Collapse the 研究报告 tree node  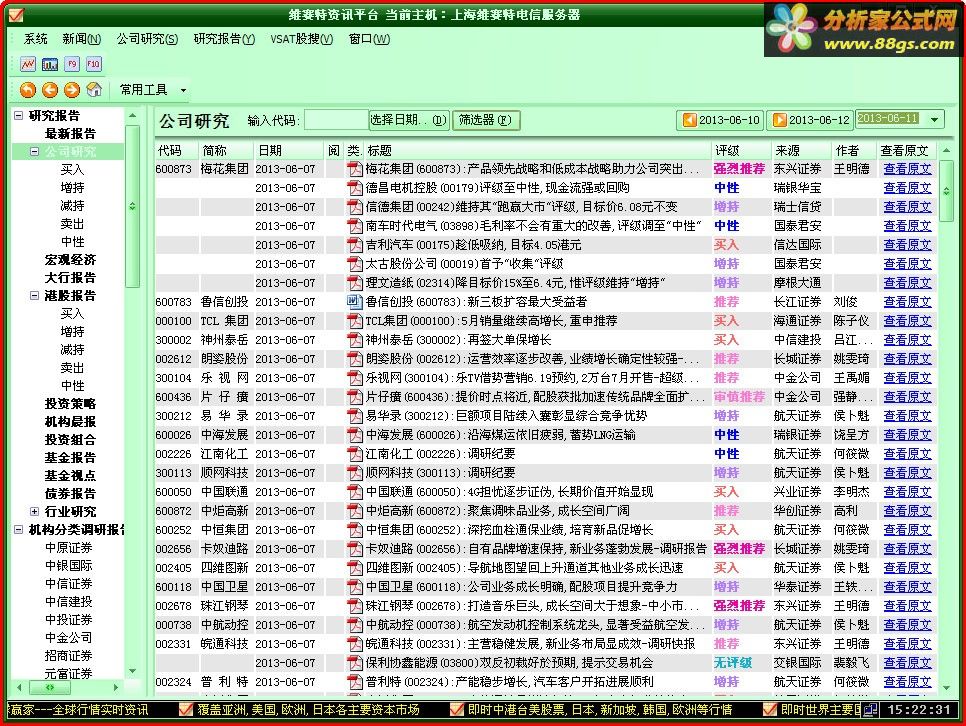[x=18, y=115]
